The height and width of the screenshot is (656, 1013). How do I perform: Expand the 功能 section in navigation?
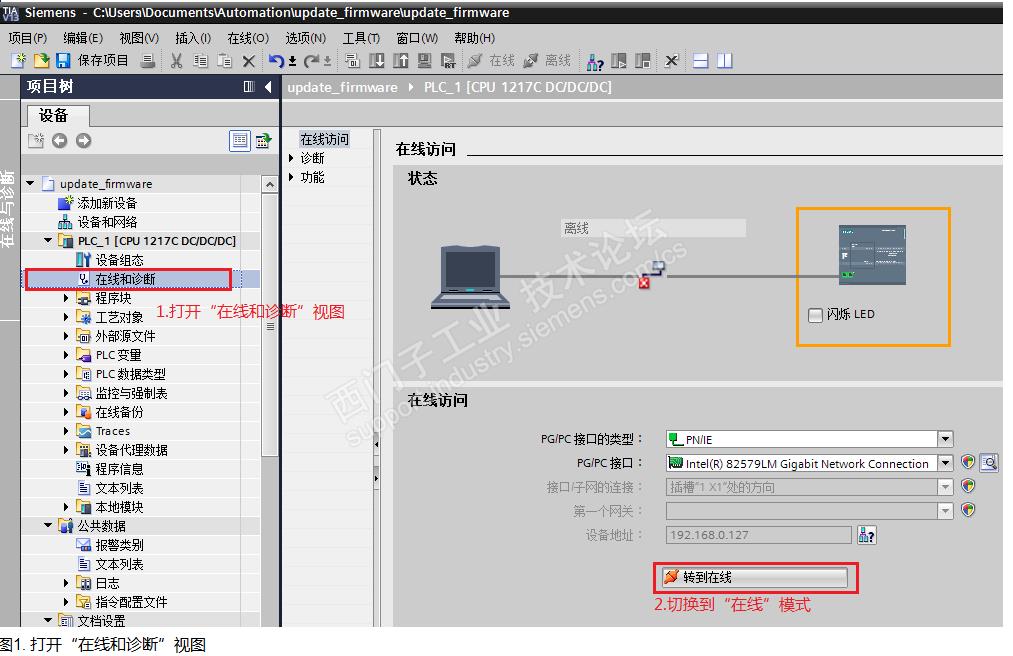click(x=291, y=176)
